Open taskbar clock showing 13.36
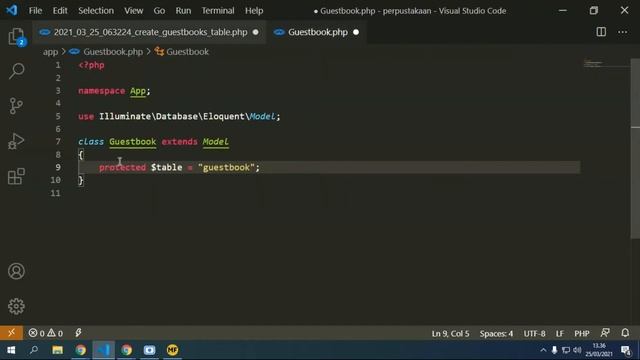Image resolution: width=640 pixels, height=360 pixels. point(599,350)
